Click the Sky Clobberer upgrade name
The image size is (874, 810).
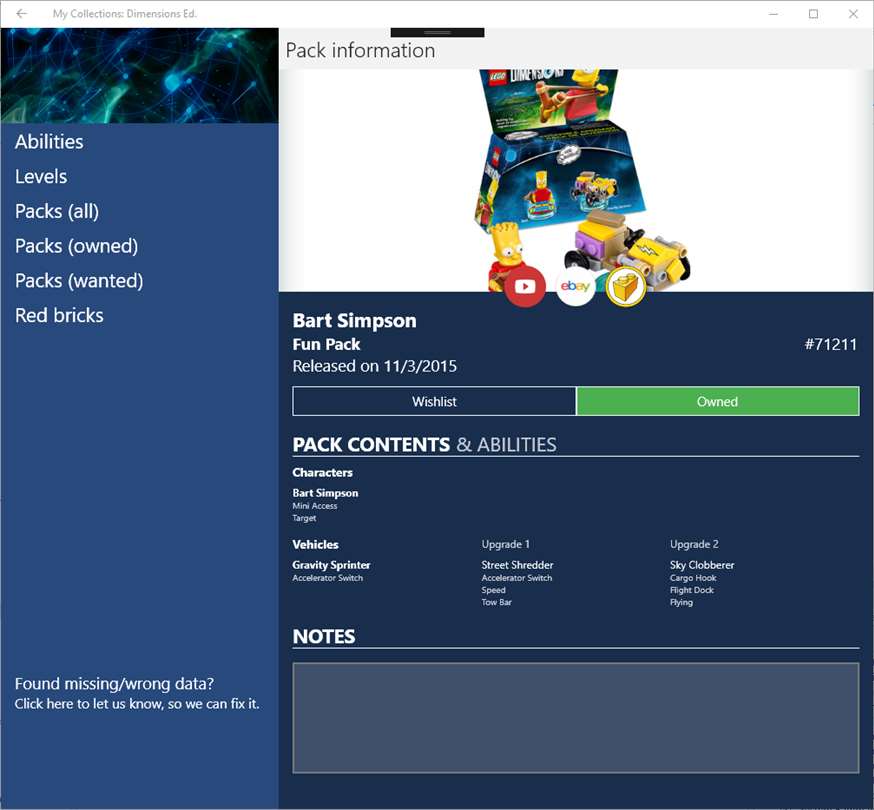[x=702, y=565]
